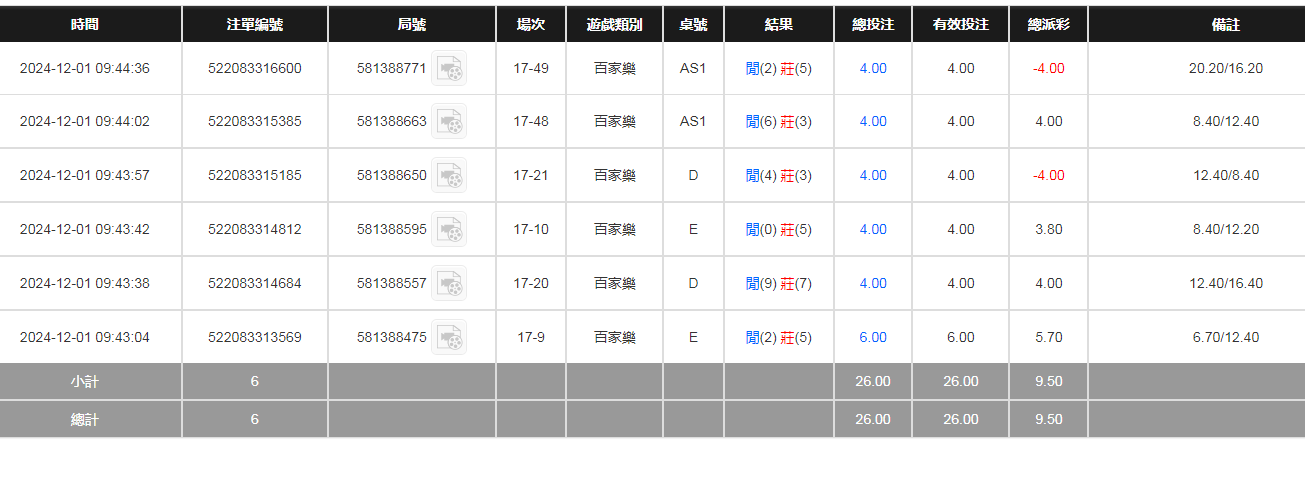Click the result 閒(9) 莊(7) cell
Viewport: 1305px width, 502px height.
779,284
